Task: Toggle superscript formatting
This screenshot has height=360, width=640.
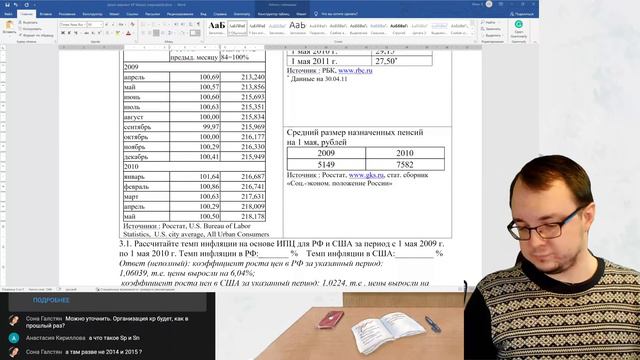Action: point(99,33)
